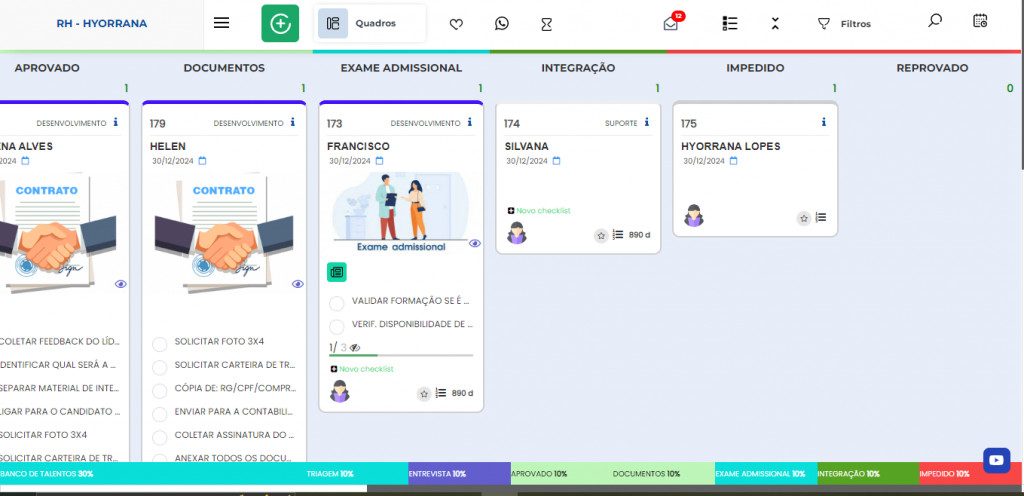Toggle eye visibility on Francisco card image

[x=474, y=243]
